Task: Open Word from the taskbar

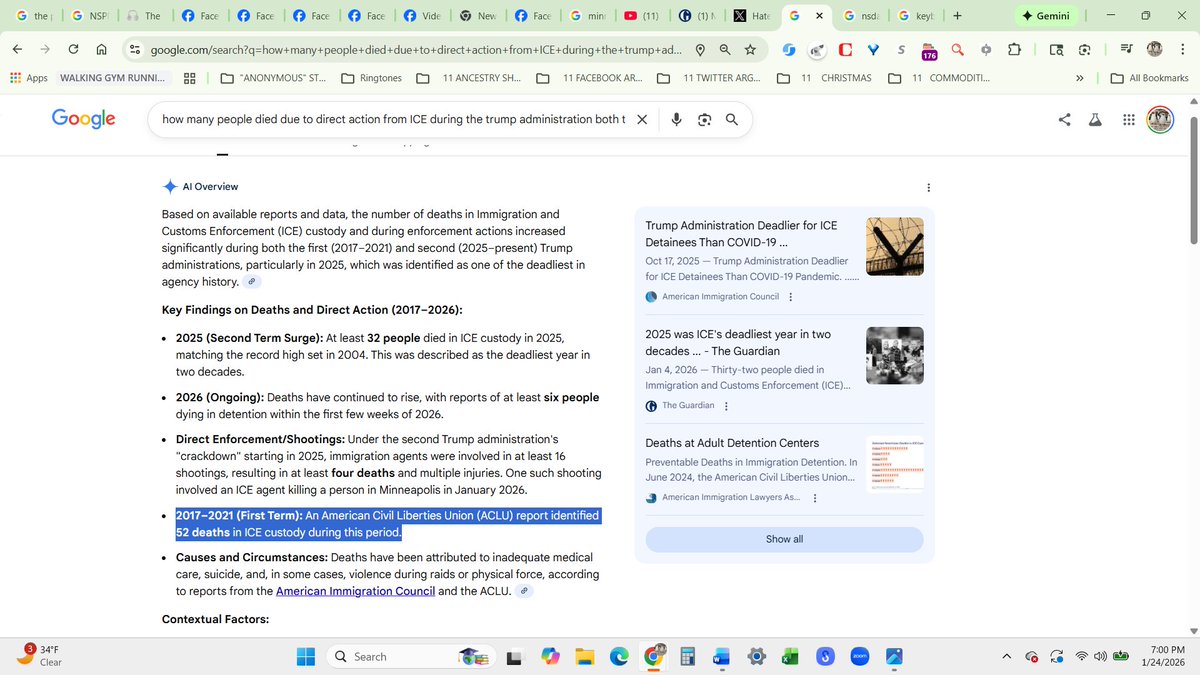Action: tap(722, 656)
